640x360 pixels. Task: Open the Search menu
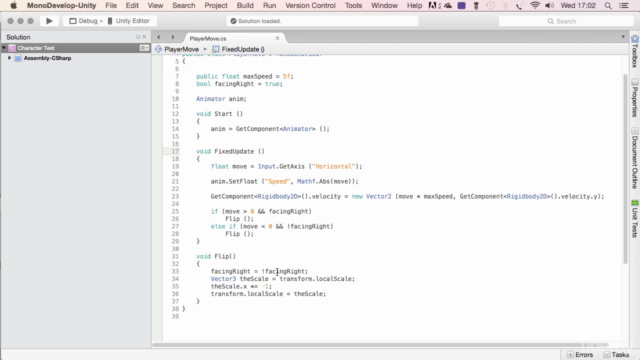tap(184, 5)
